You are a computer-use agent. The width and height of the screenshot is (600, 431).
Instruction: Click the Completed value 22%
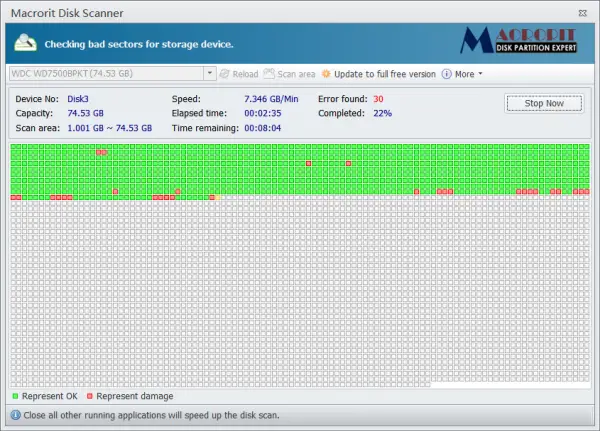click(382, 113)
